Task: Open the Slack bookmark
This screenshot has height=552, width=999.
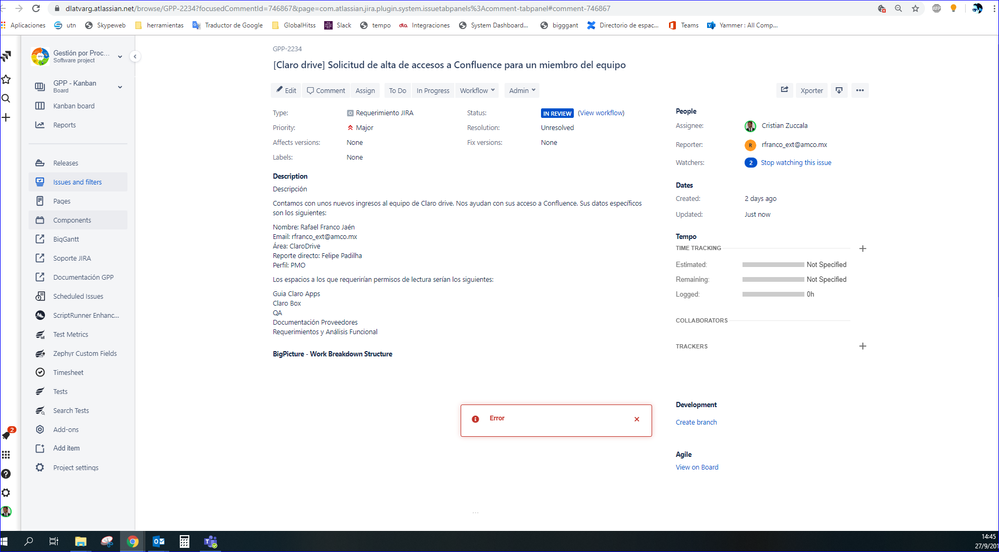Action: [338, 25]
